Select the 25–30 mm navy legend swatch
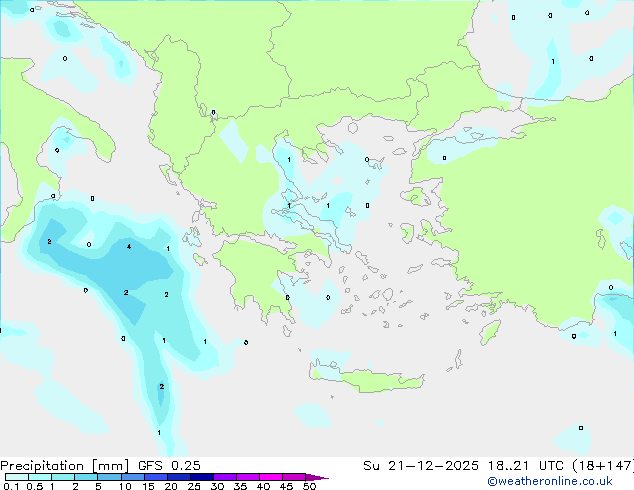 click(202, 477)
